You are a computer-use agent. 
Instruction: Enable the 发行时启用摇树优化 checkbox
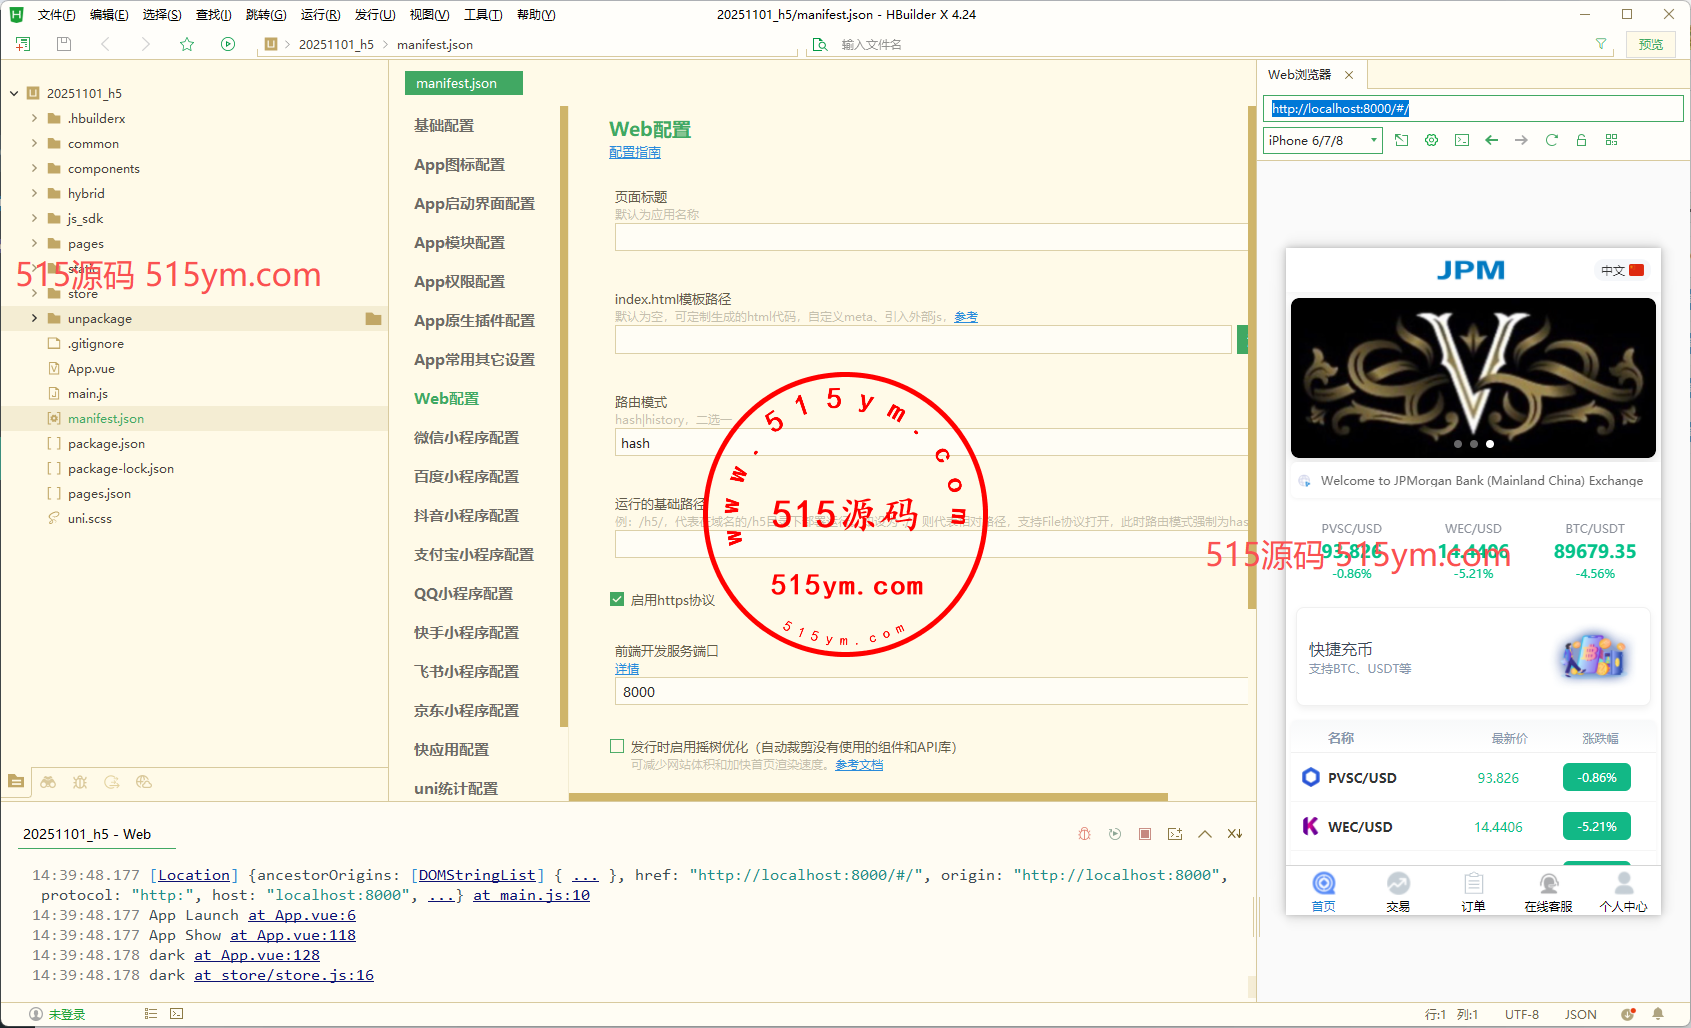(617, 747)
